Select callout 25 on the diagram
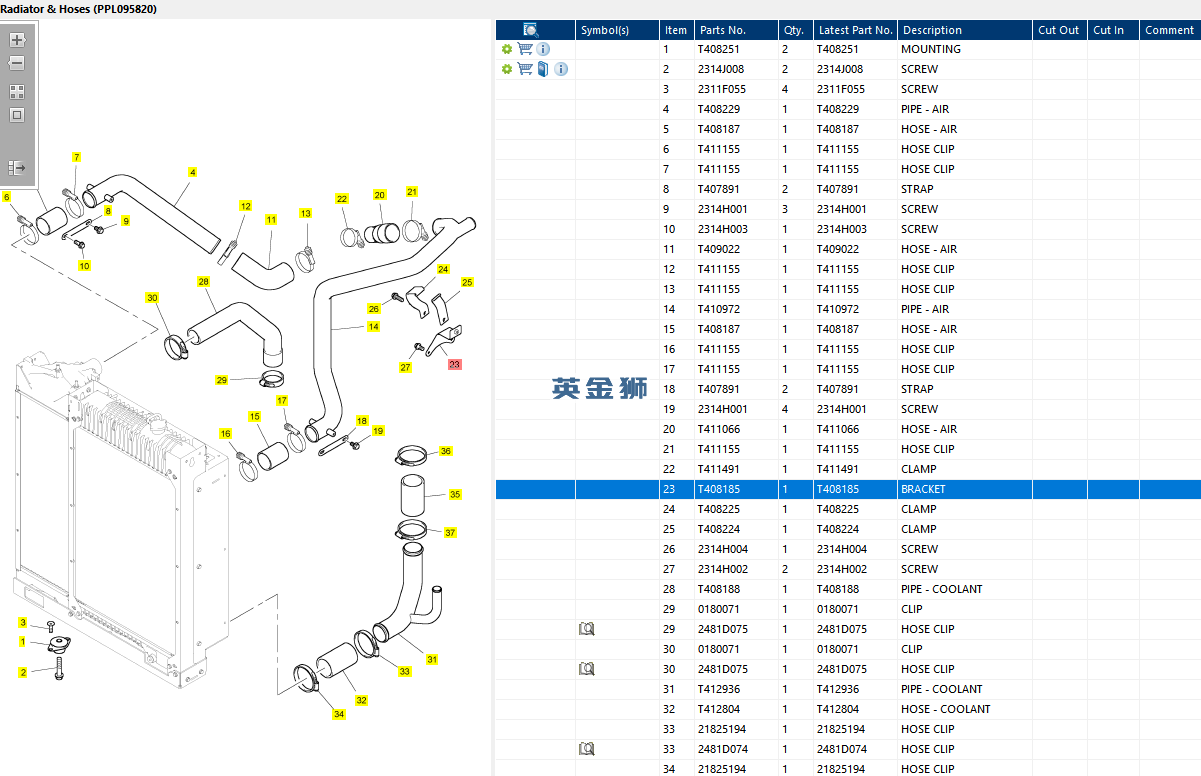Screen dimensions: 1201x776 pos(467,282)
